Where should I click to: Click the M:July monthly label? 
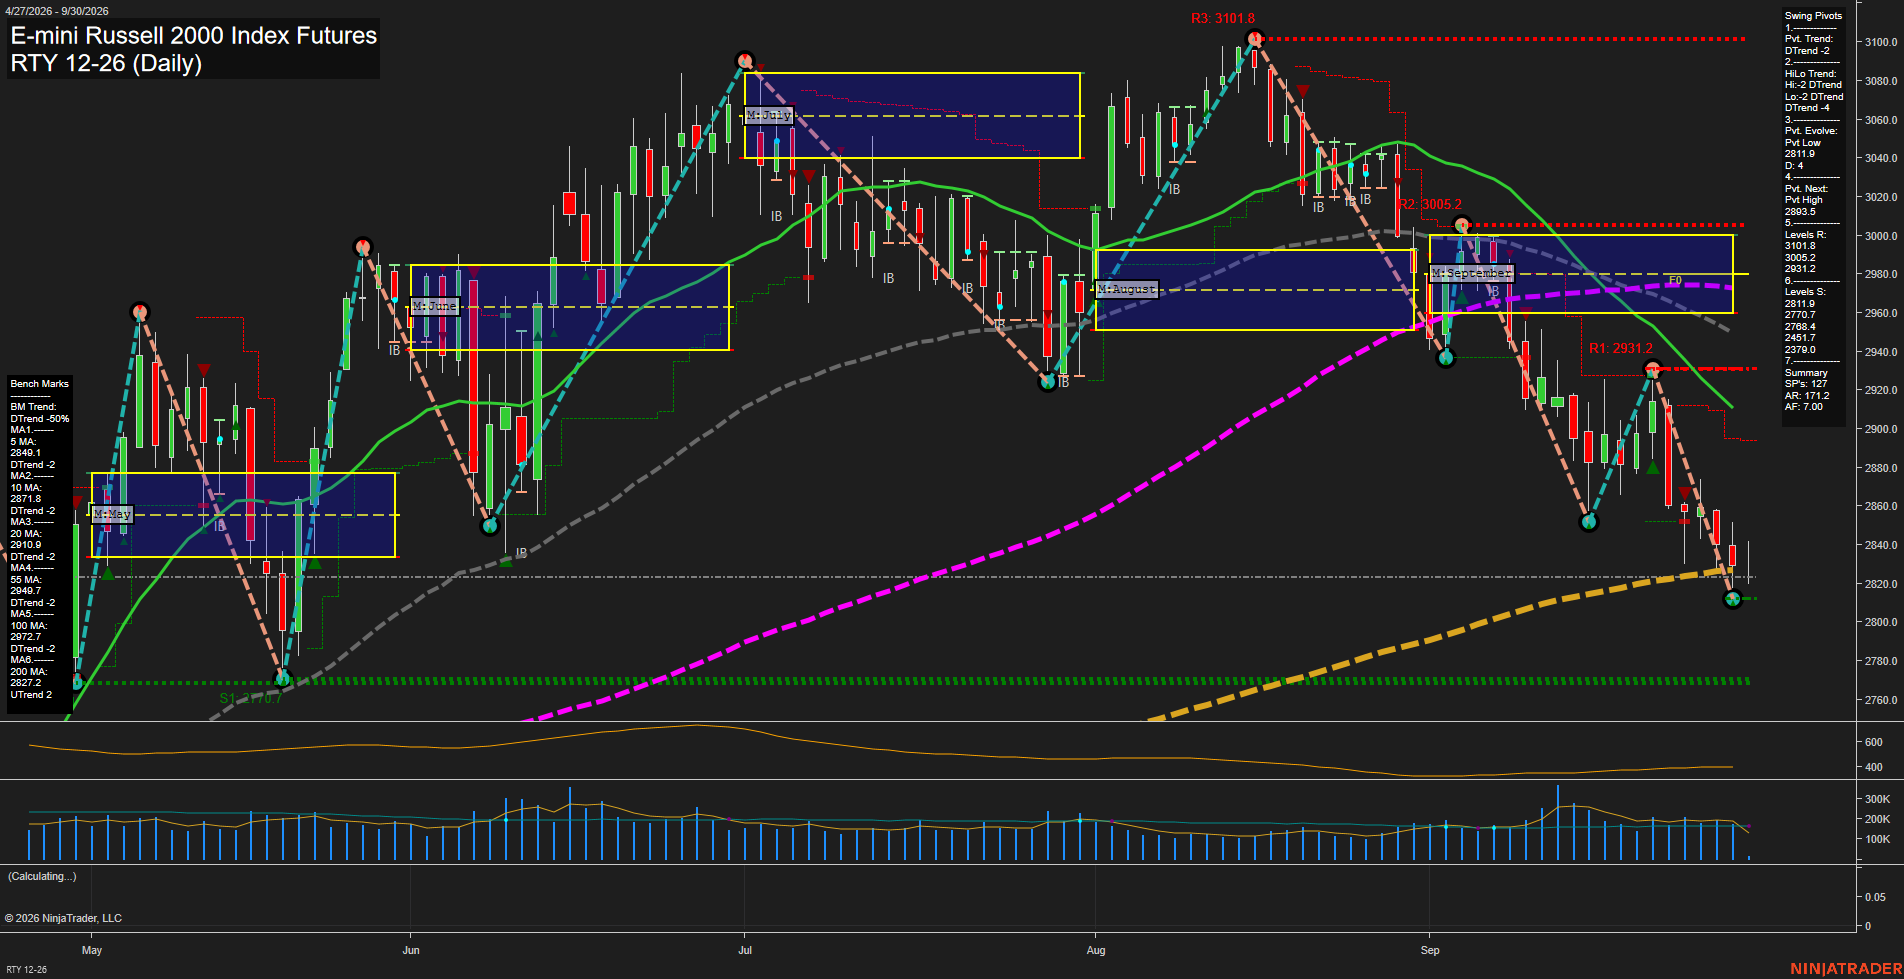[769, 115]
